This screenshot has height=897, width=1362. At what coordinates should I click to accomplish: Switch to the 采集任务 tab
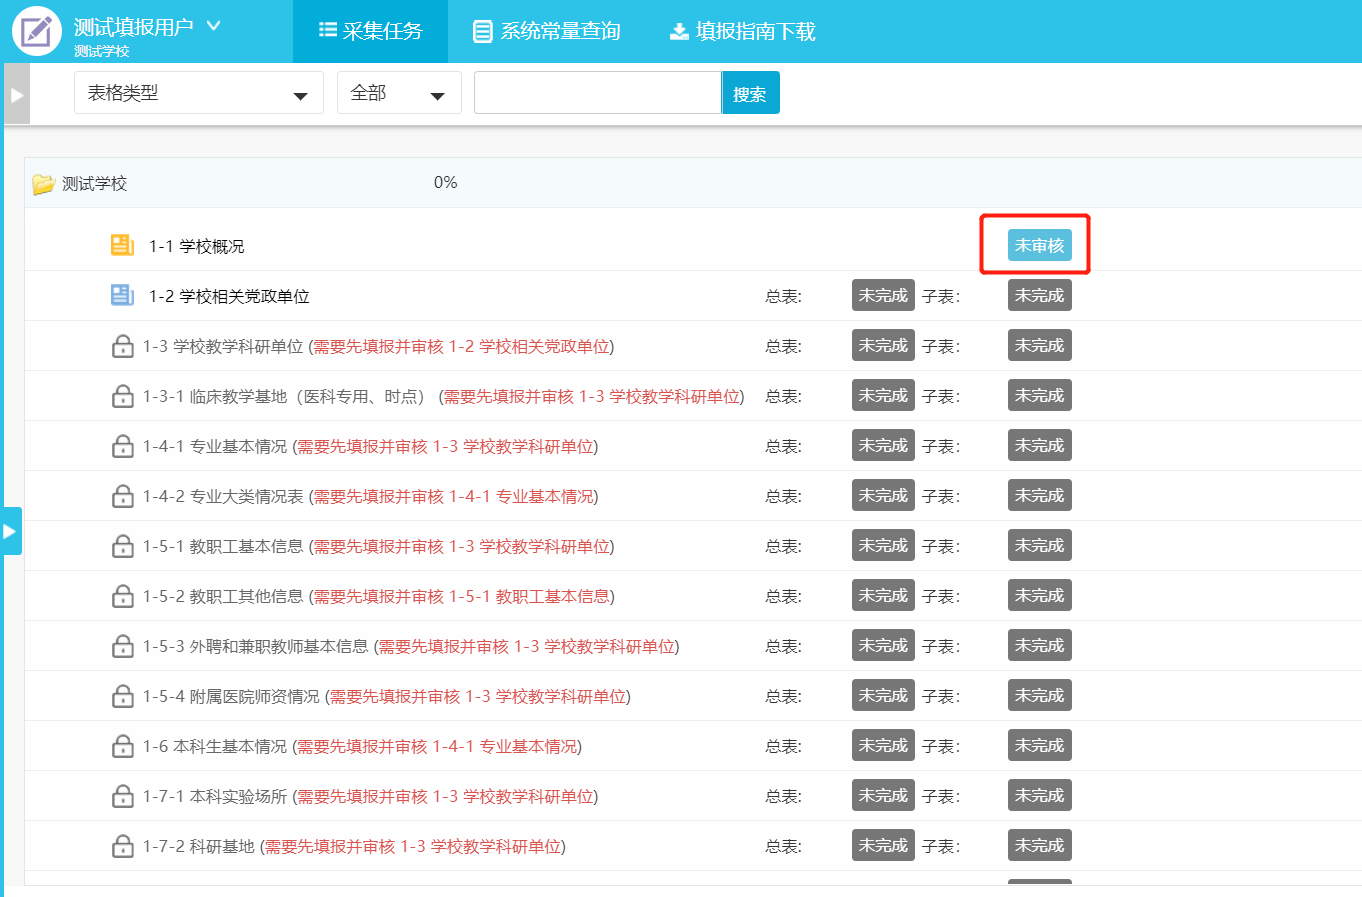(370, 31)
